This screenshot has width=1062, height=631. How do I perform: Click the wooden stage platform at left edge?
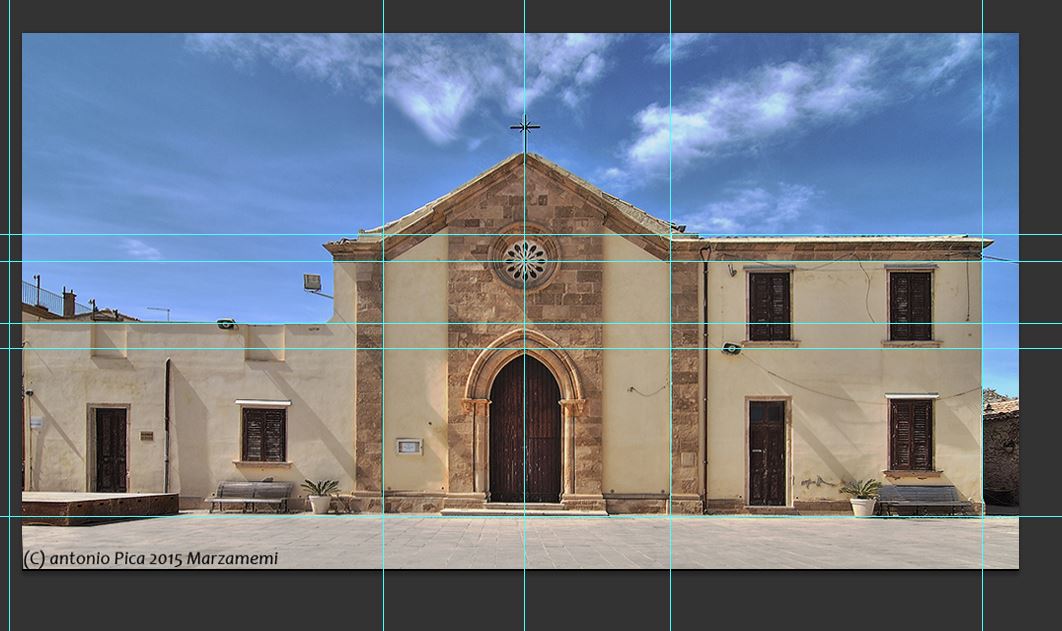click(98, 504)
